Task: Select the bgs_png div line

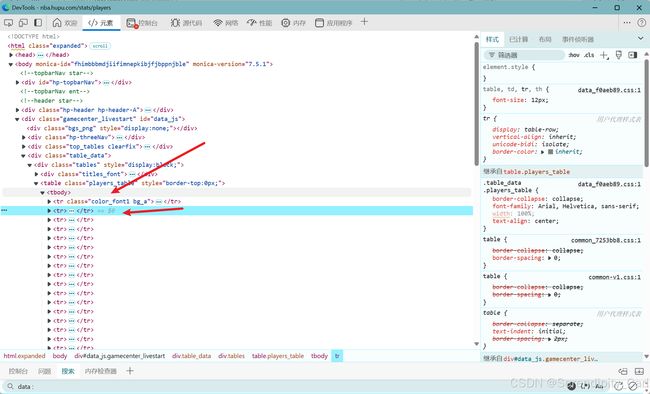Action: (112, 128)
